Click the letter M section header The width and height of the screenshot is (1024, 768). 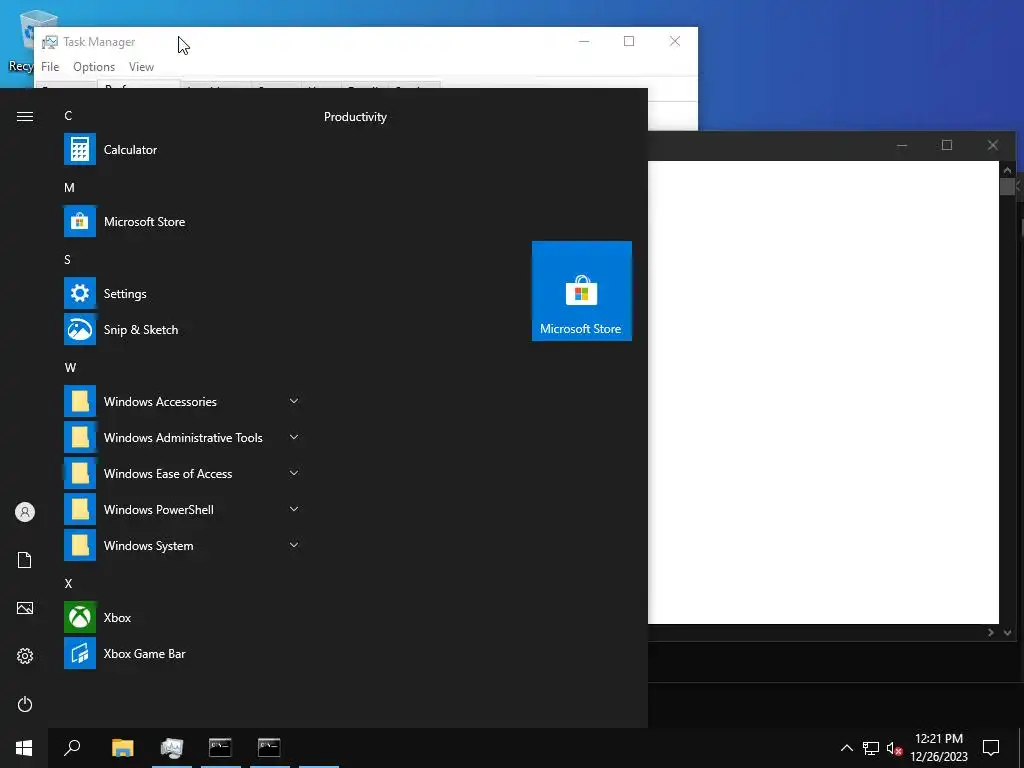tap(69, 187)
